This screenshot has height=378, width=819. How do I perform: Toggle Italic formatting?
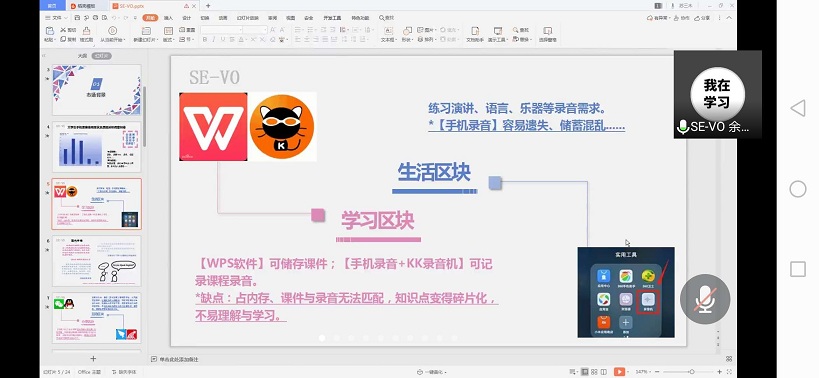(214, 40)
